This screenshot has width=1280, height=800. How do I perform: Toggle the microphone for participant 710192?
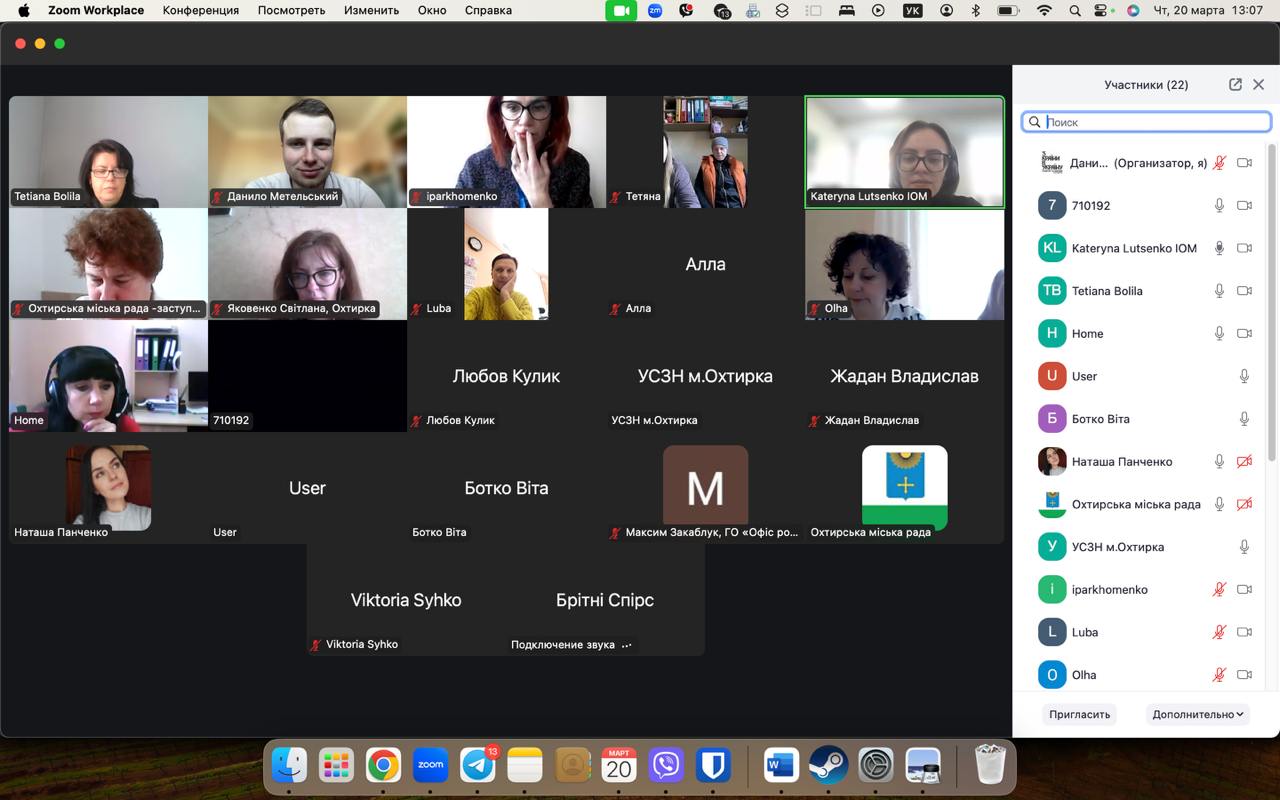click(x=1219, y=205)
